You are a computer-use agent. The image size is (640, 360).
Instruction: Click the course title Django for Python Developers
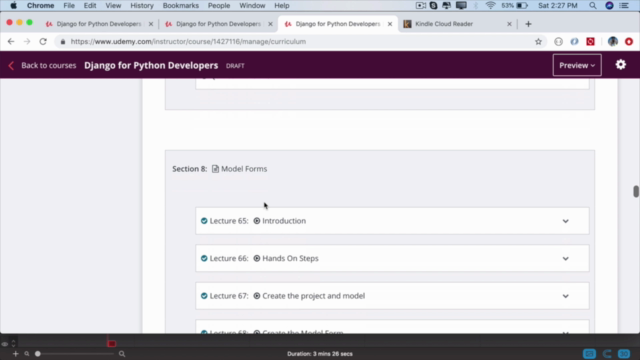click(x=151, y=65)
